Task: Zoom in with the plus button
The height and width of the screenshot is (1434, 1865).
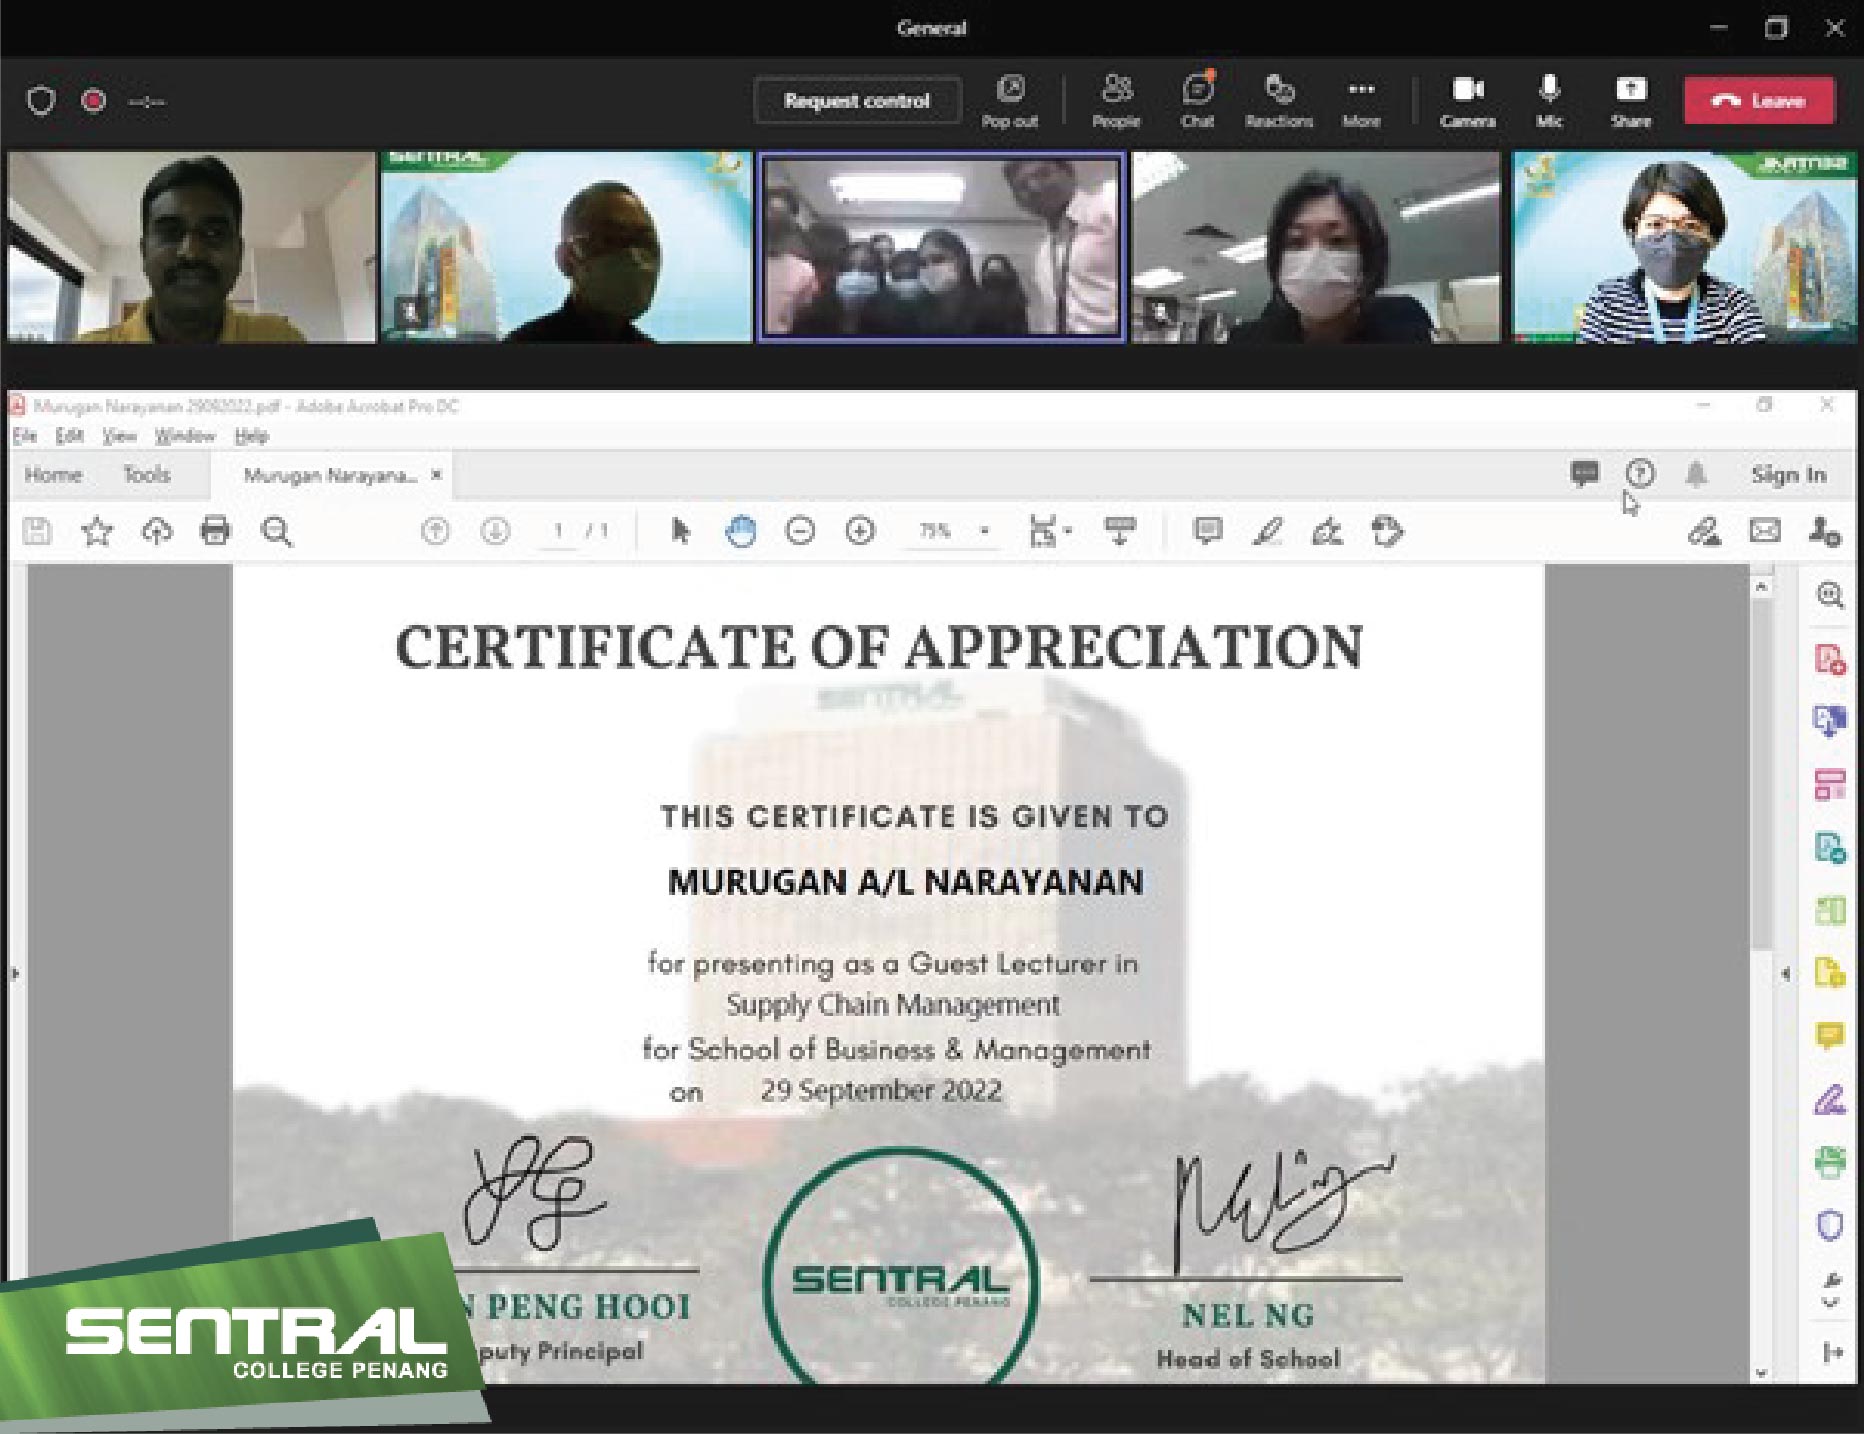Action: 860,531
